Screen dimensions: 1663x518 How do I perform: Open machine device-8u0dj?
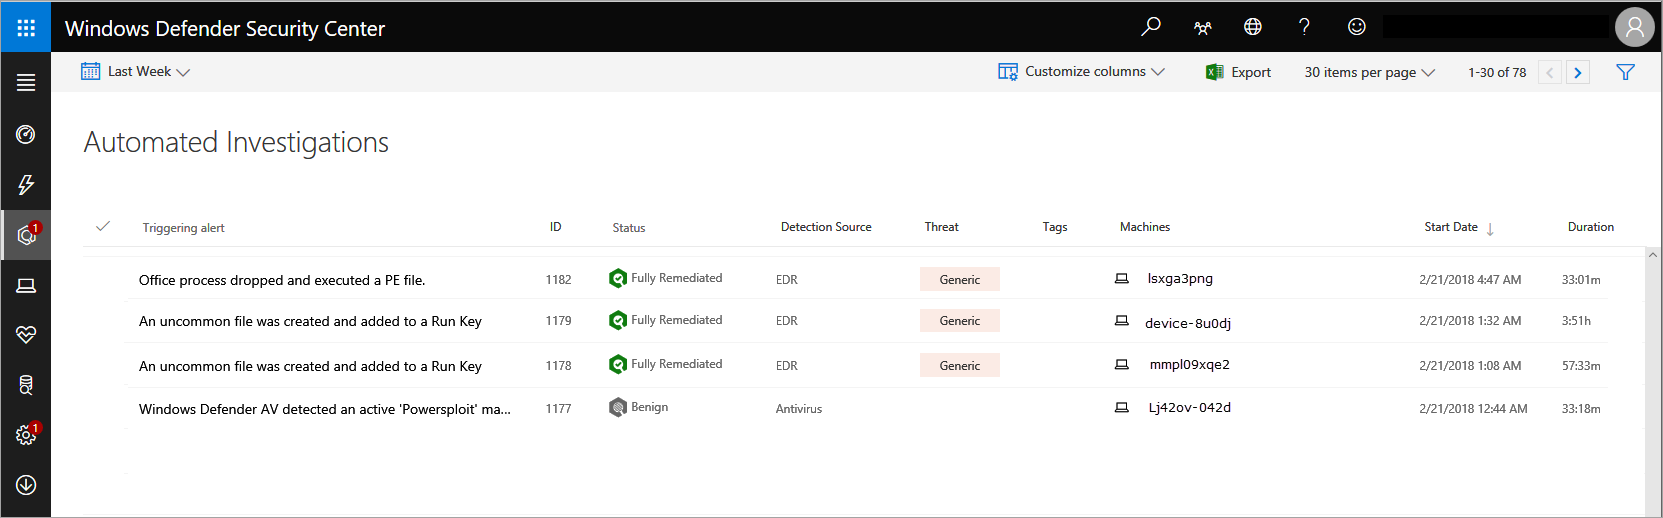1187,323
